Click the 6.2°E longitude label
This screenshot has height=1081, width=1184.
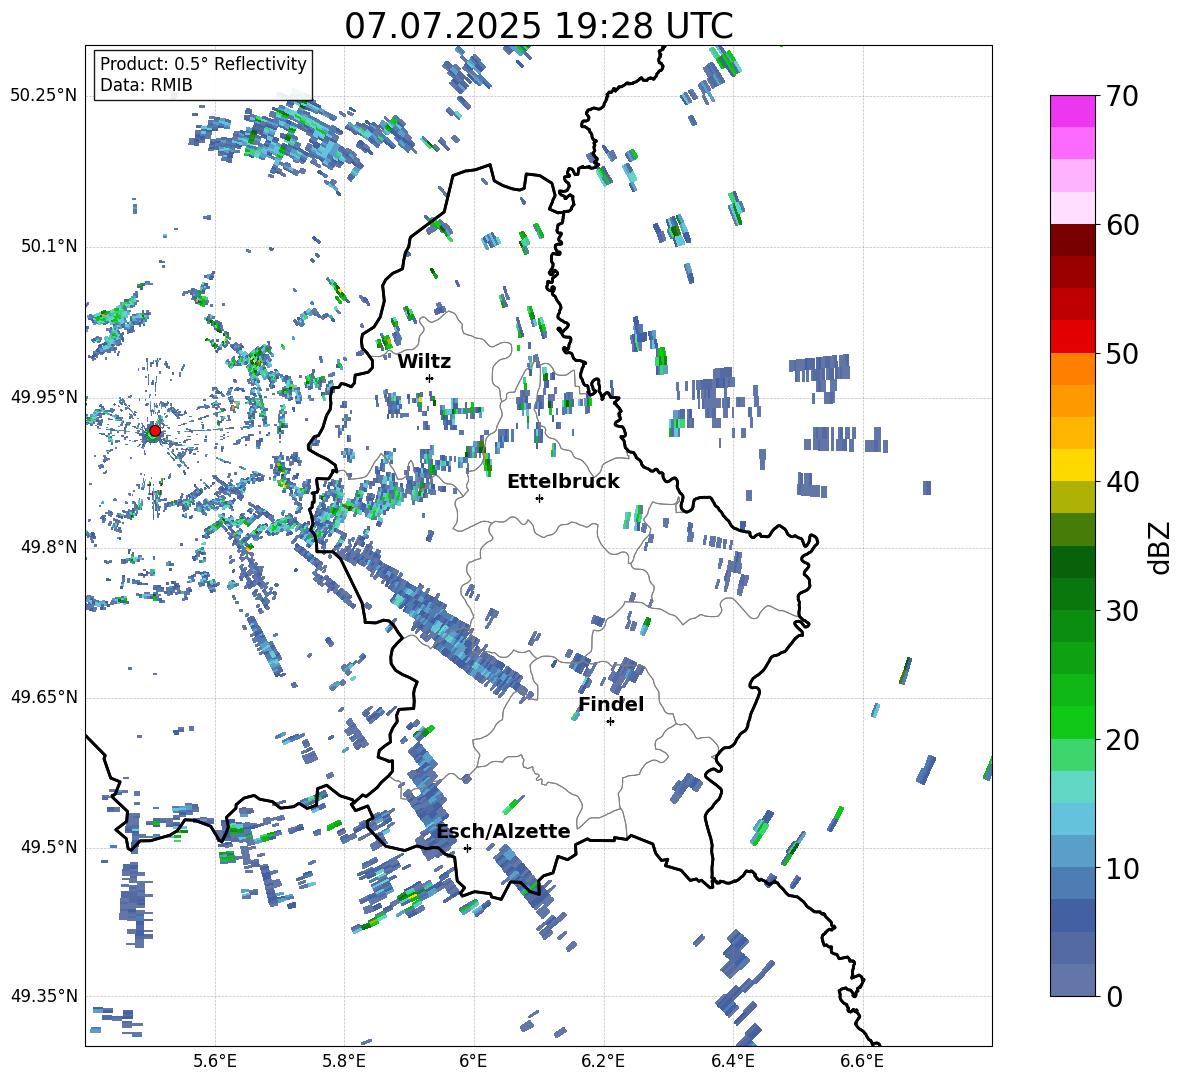(x=603, y=1061)
